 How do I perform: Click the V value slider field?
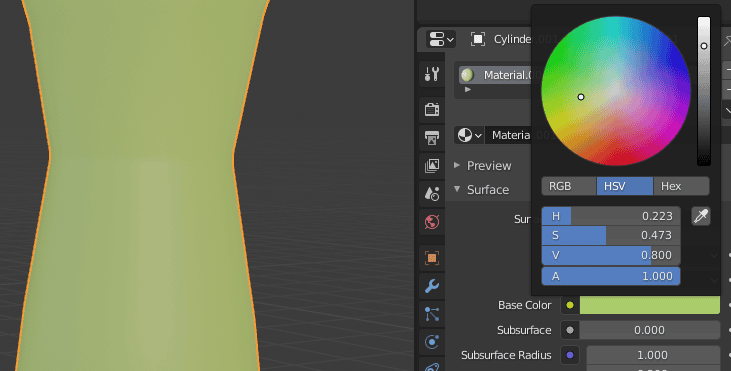(611, 255)
